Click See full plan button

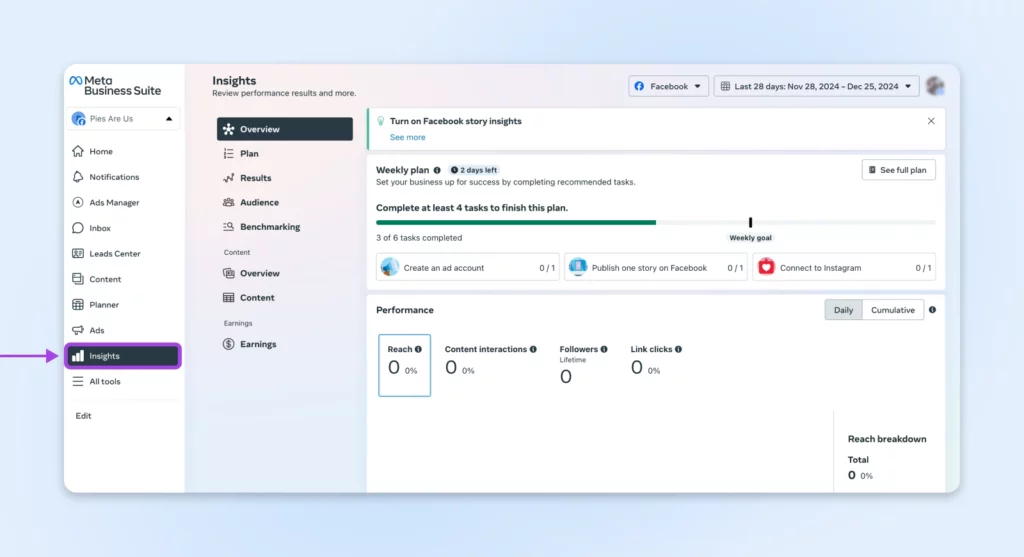coord(899,170)
